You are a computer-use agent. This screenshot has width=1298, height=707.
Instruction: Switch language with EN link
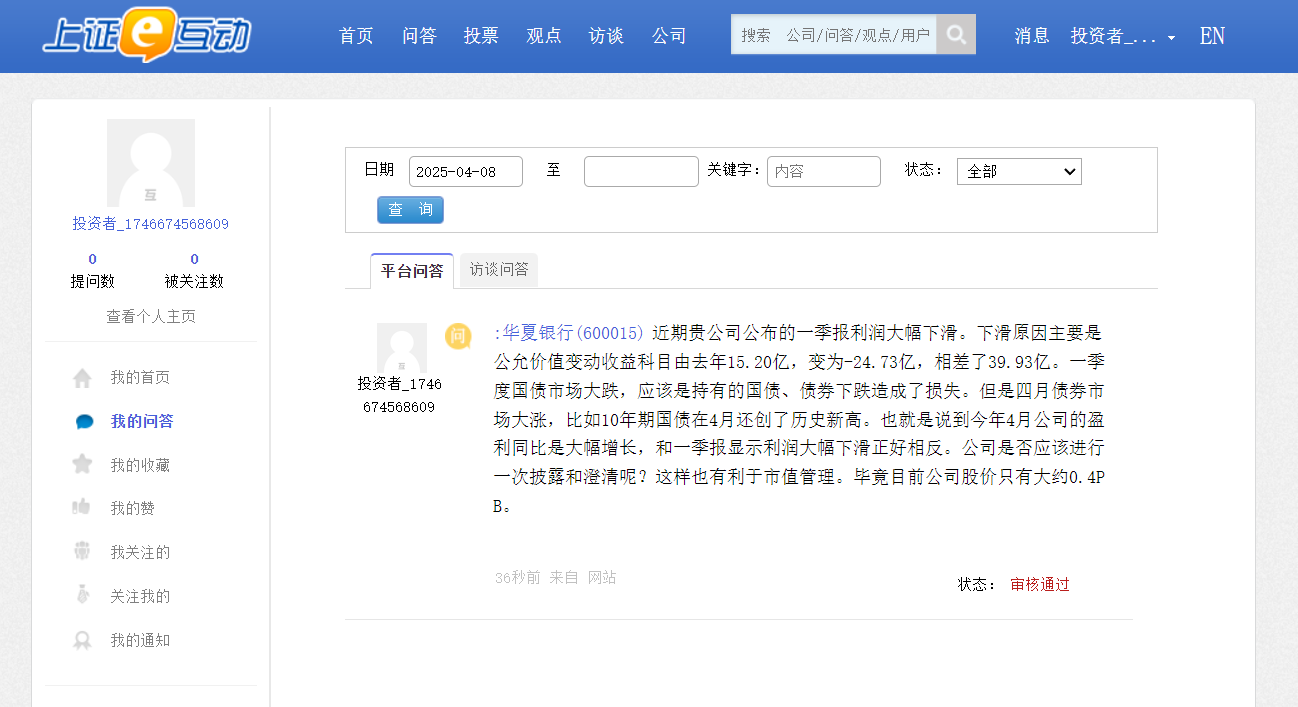coord(1212,36)
